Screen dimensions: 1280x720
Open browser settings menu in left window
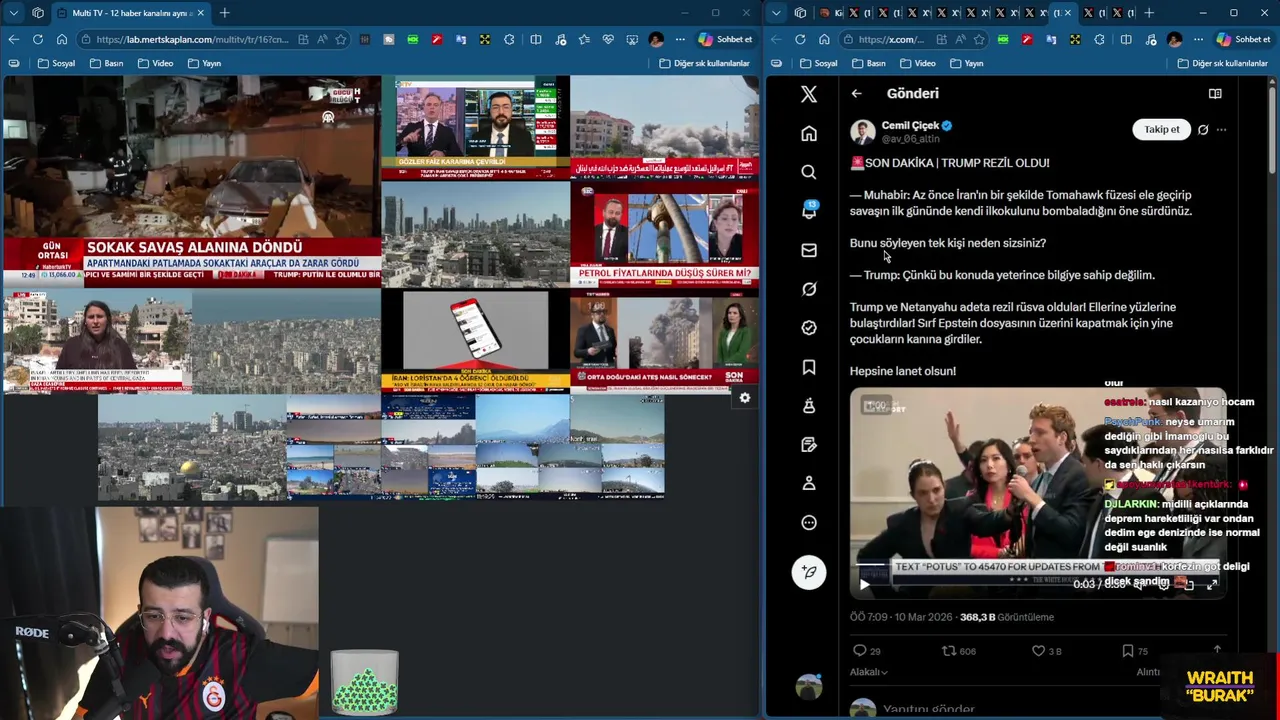680,39
